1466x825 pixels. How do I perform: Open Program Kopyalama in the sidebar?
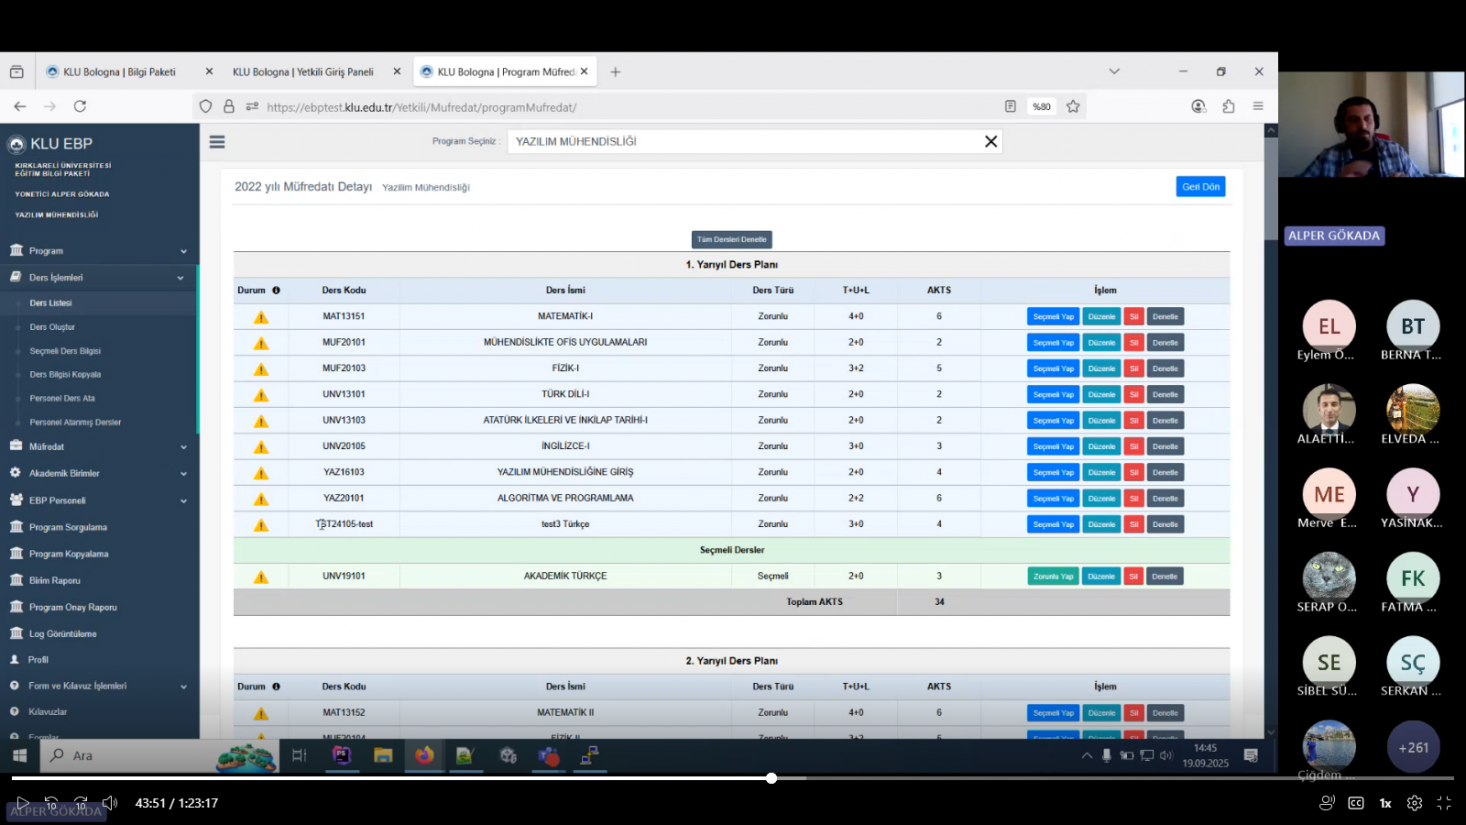[68, 554]
